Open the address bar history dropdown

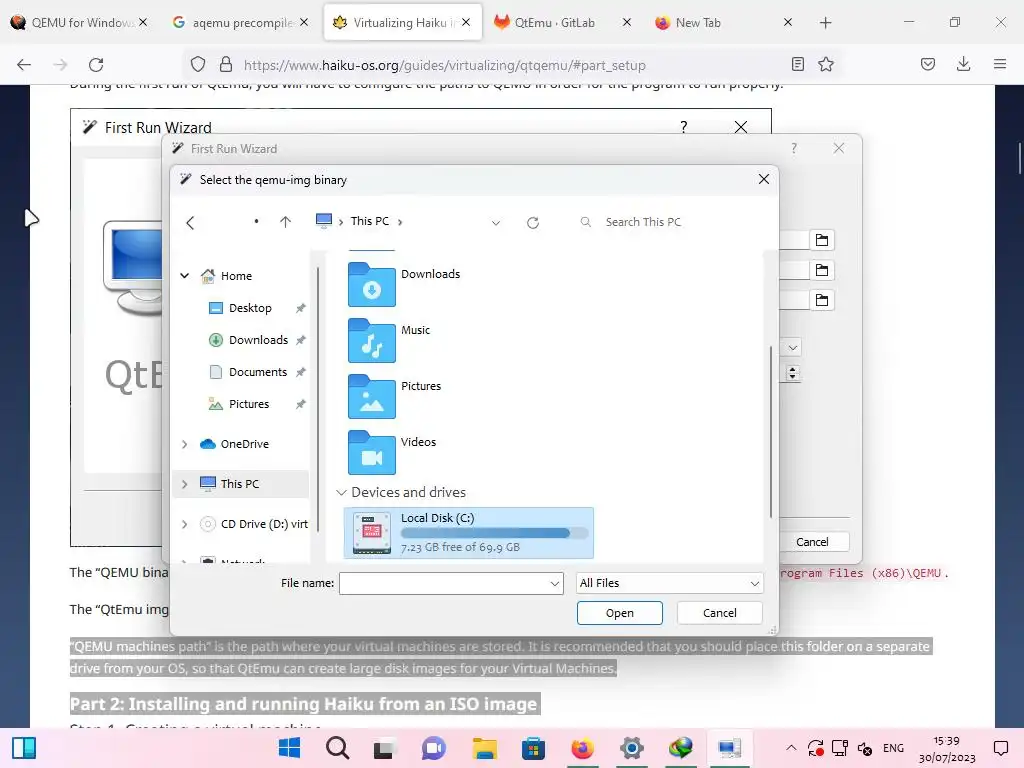click(x=496, y=223)
